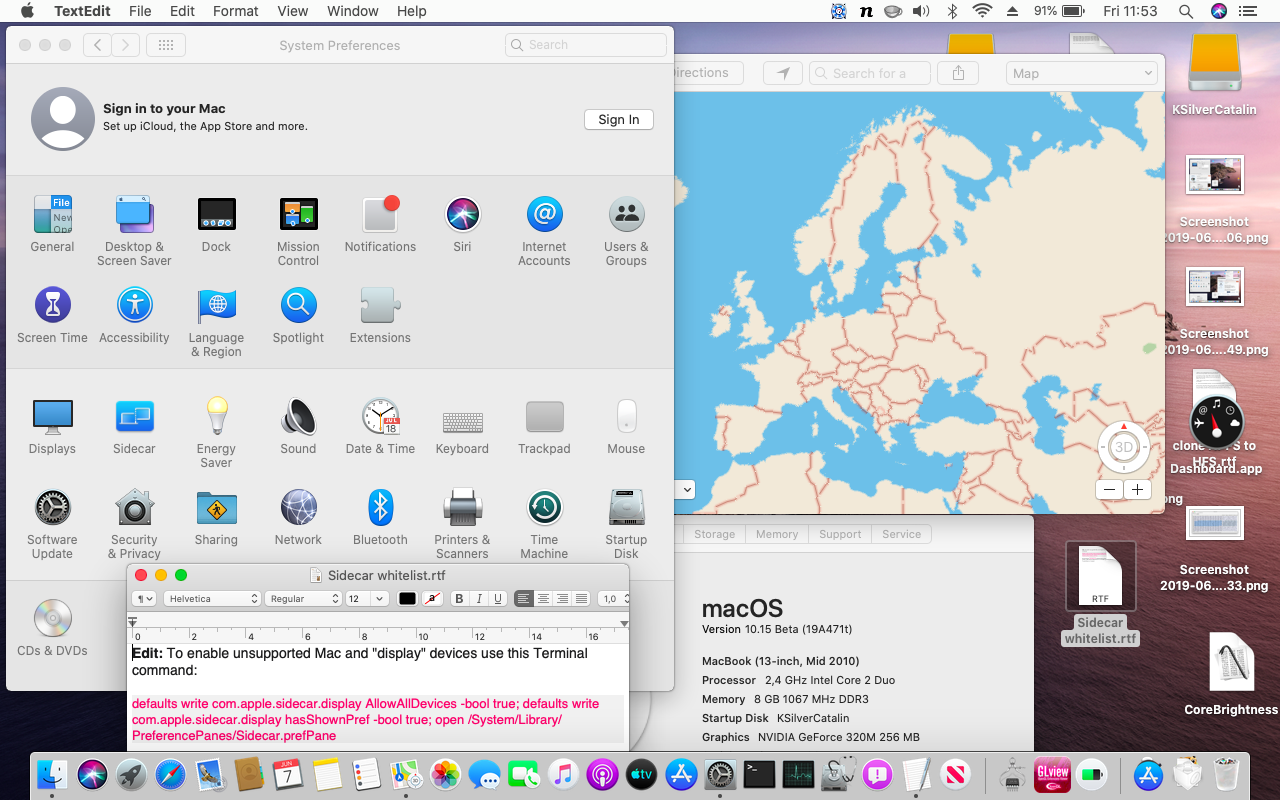Open Date & Time preferences
The width and height of the screenshot is (1280, 800).
380,426
